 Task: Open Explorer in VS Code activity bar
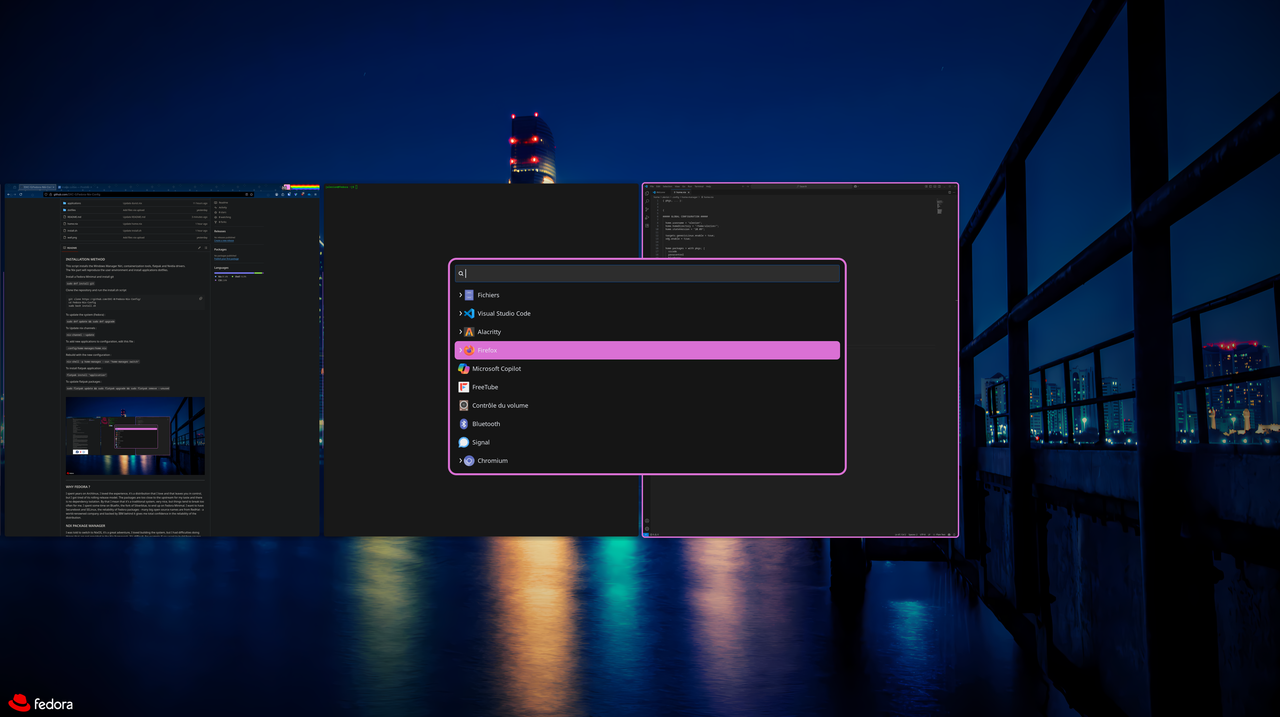pyautogui.click(x=647, y=193)
